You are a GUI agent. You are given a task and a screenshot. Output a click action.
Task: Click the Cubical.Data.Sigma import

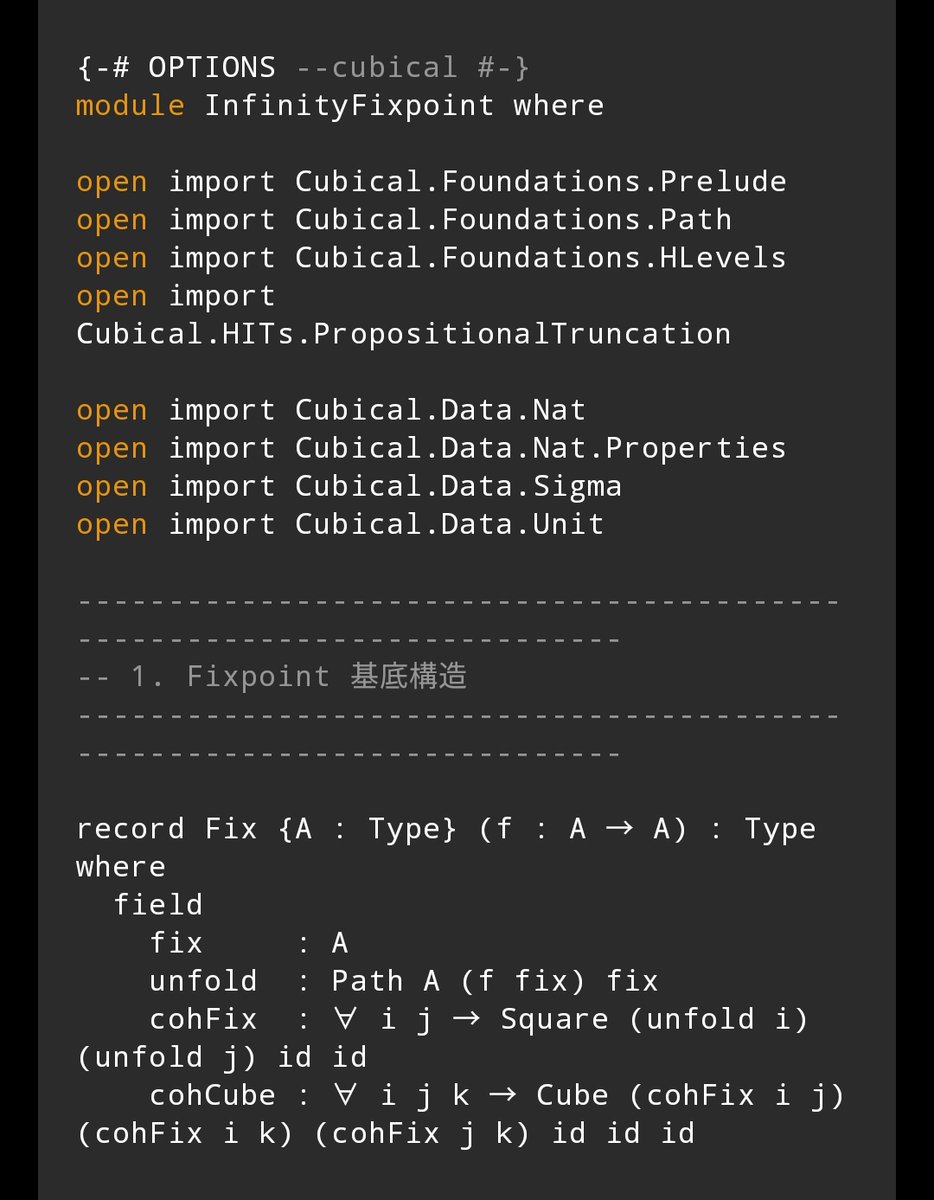(x=458, y=486)
